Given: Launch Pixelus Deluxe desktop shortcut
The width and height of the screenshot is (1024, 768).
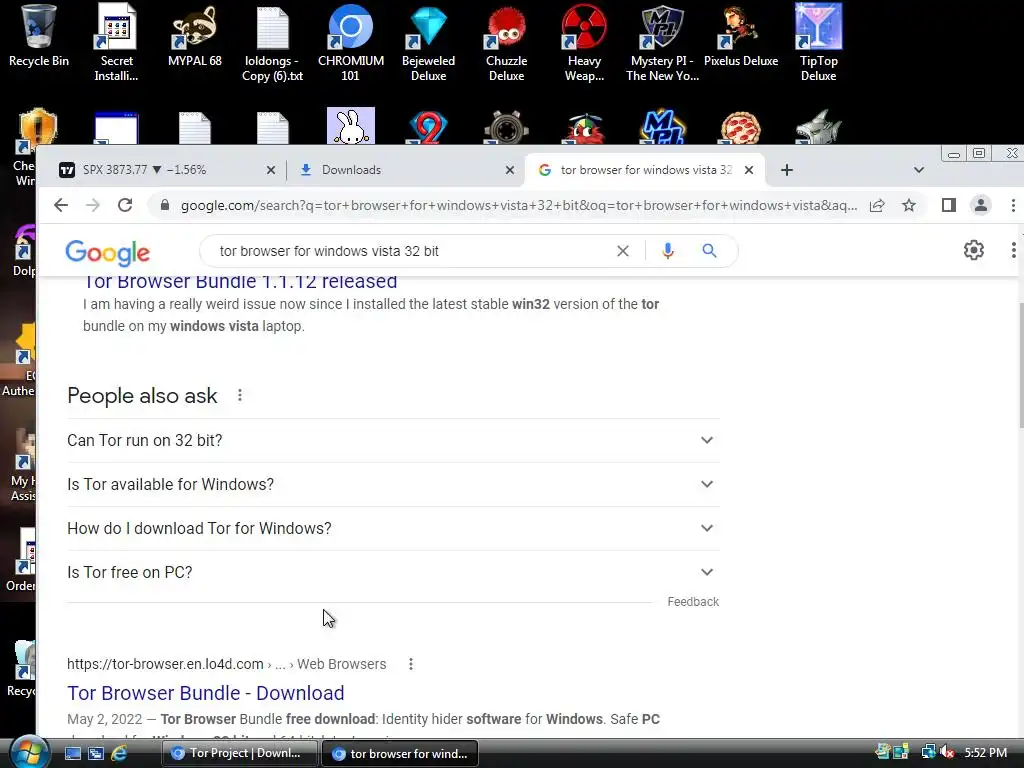Looking at the screenshot, I should point(741,36).
